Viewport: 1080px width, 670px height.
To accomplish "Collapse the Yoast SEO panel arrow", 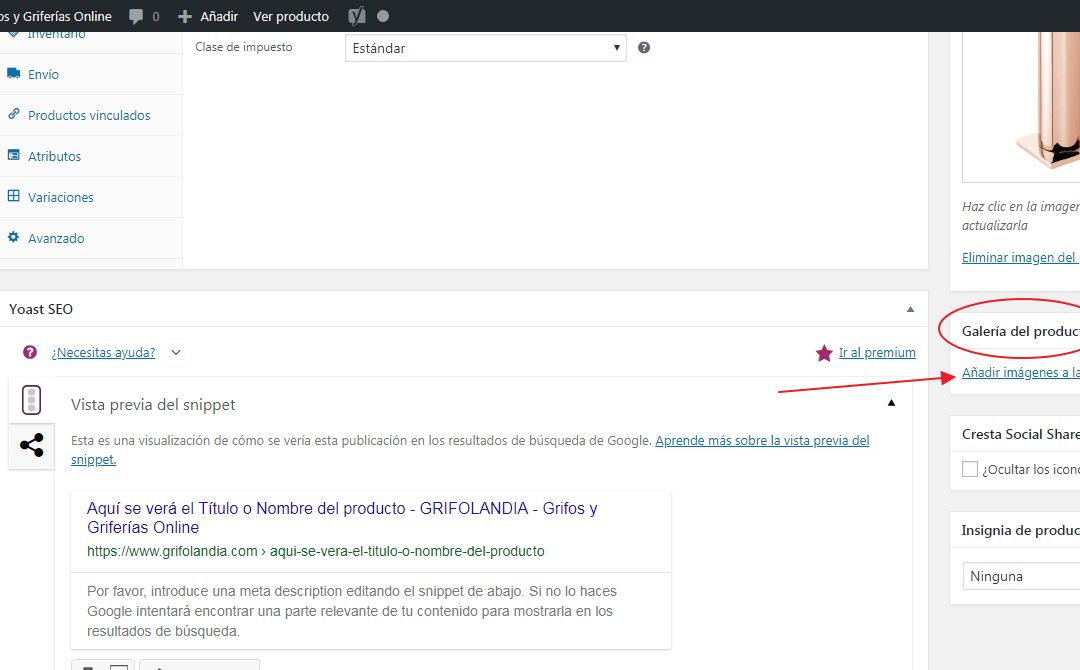I will coord(911,309).
